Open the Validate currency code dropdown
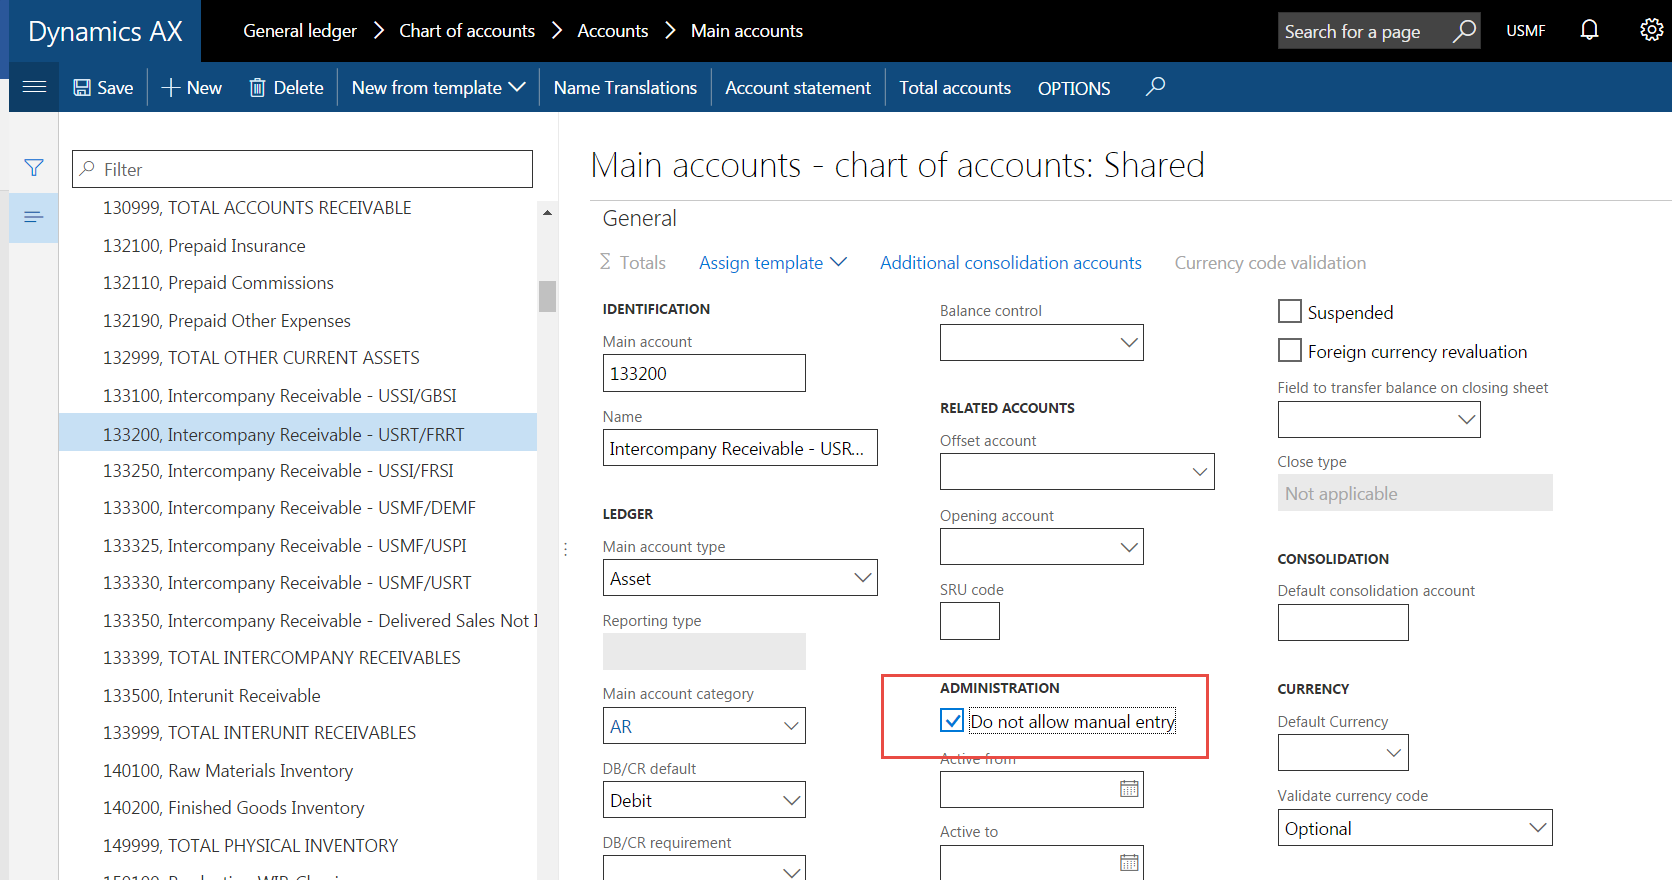Image resolution: width=1672 pixels, height=880 pixels. 1537,828
